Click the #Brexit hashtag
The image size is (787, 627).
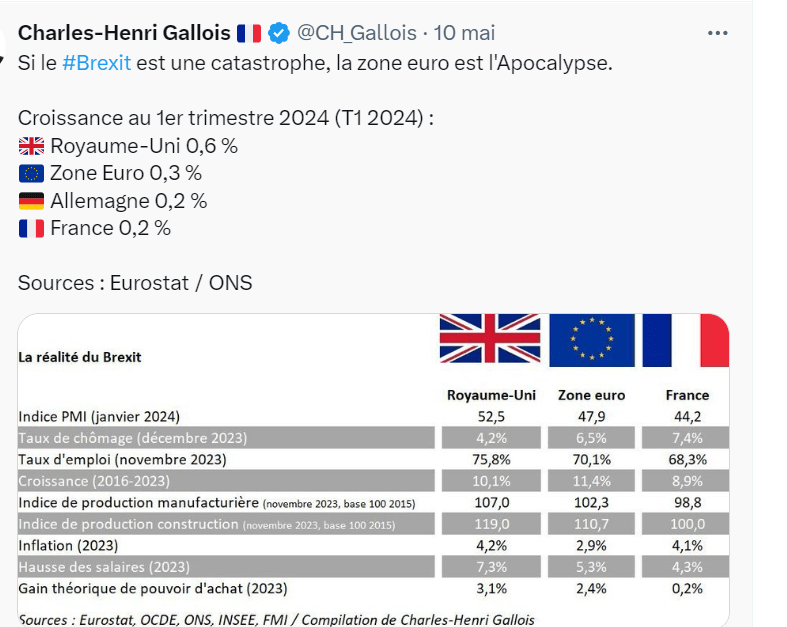coord(96,62)
